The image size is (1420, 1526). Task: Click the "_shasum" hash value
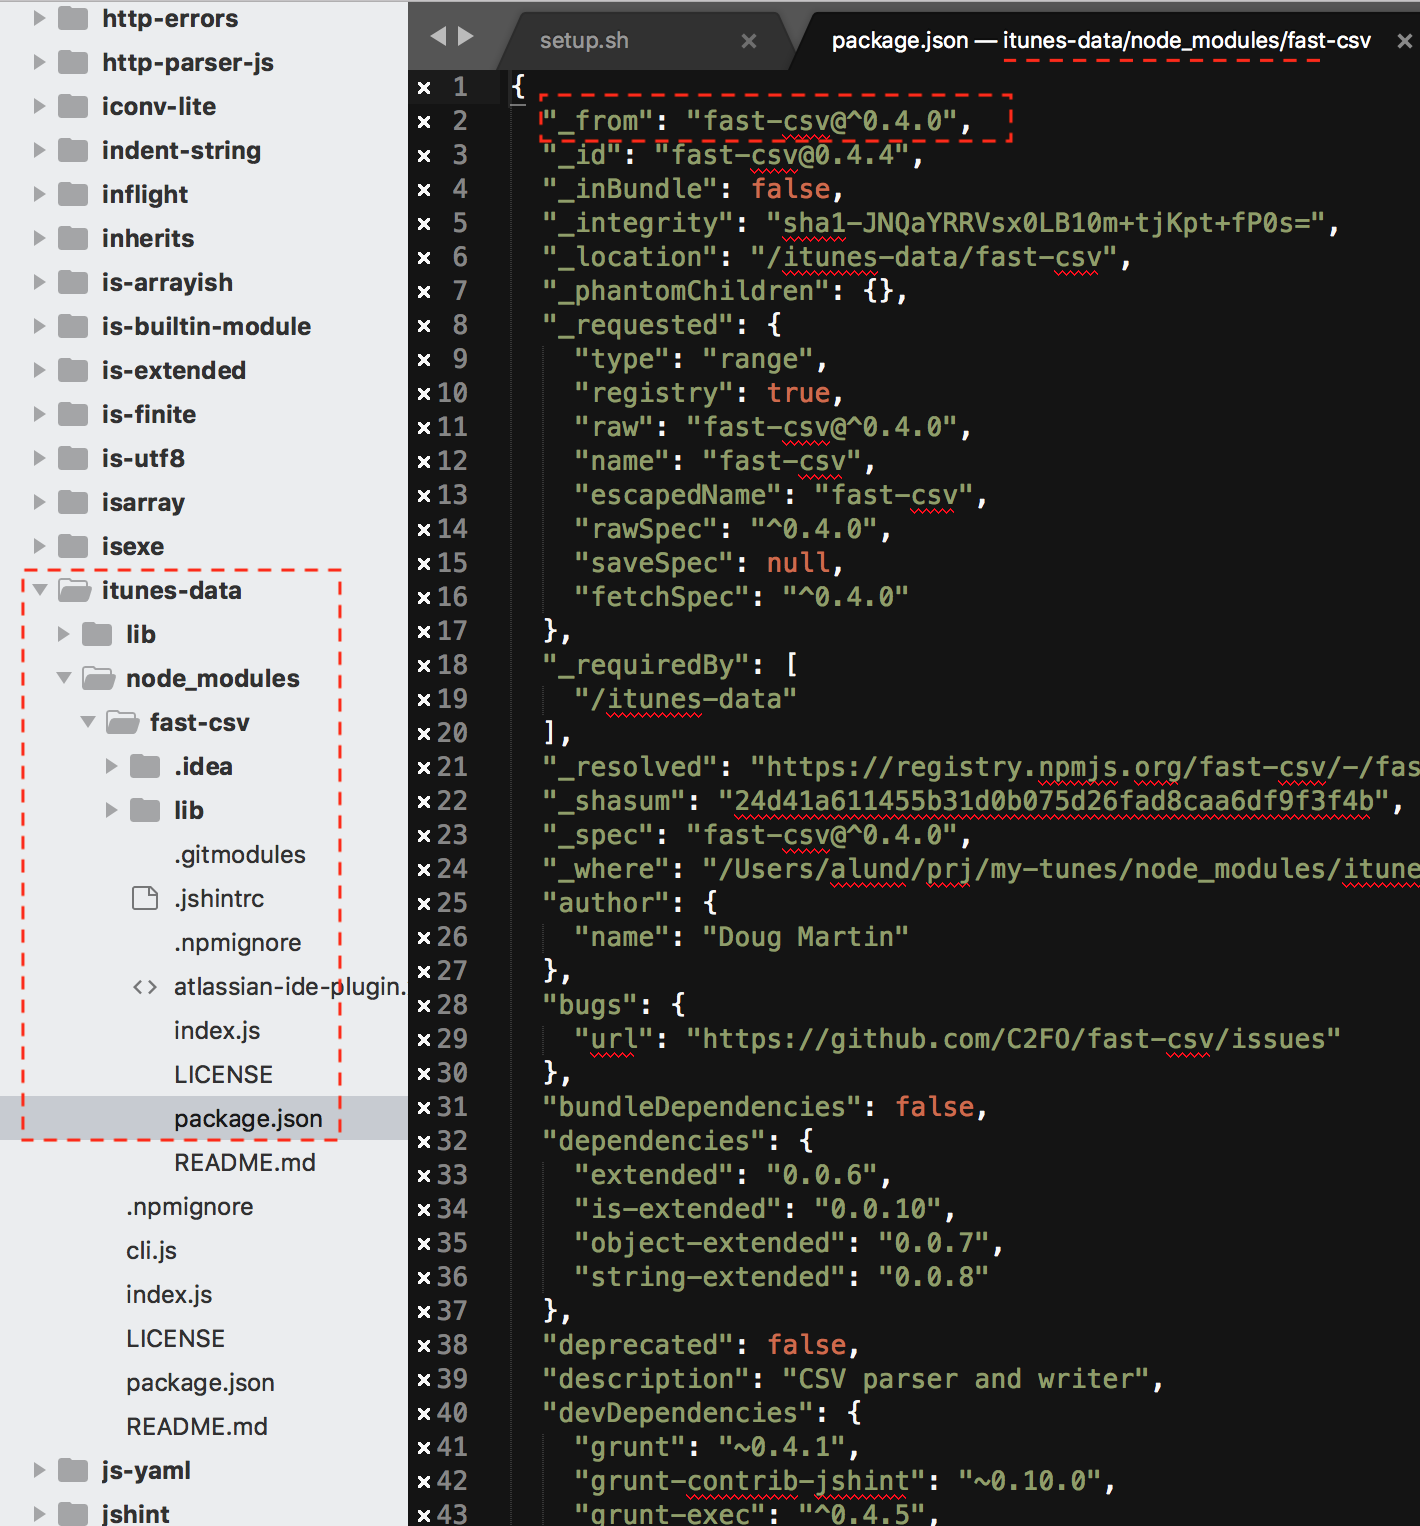click(x=1054, y=801)
